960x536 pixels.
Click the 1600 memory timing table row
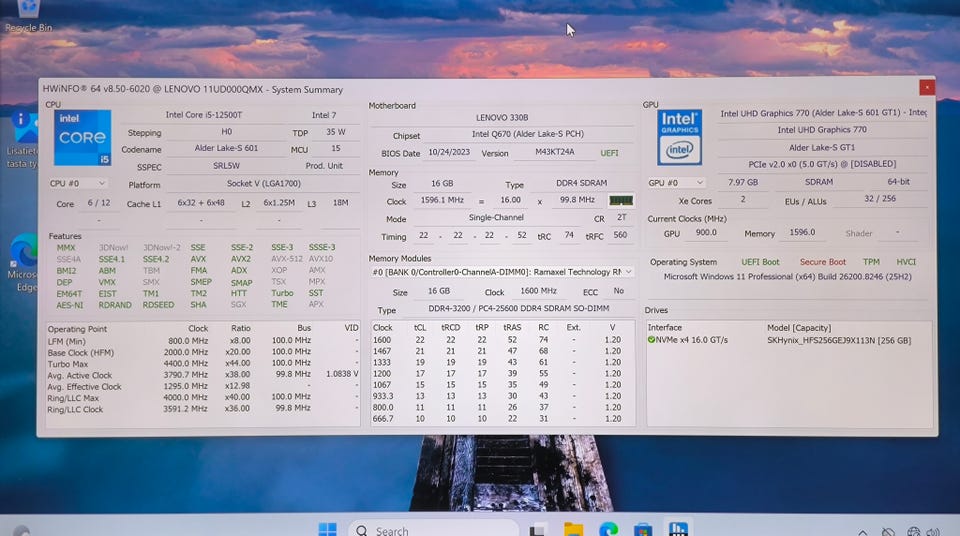click(502, 339)
